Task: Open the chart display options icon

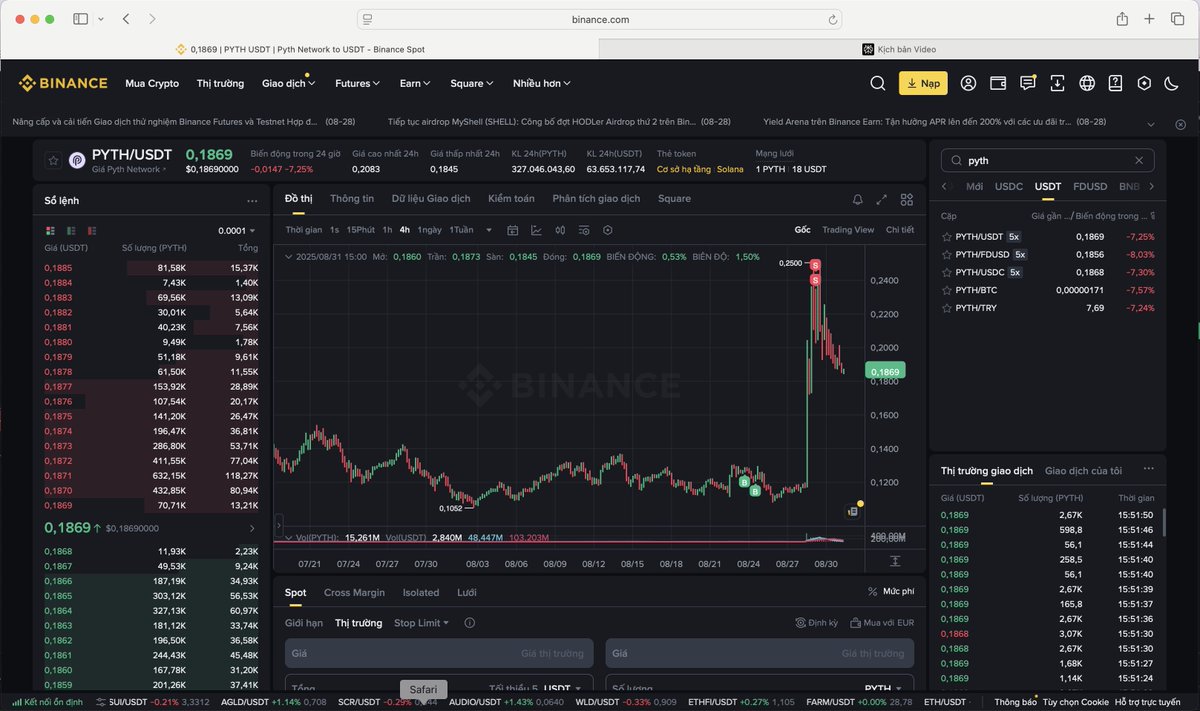Action: pyautogui.click(x=584, y=230)
